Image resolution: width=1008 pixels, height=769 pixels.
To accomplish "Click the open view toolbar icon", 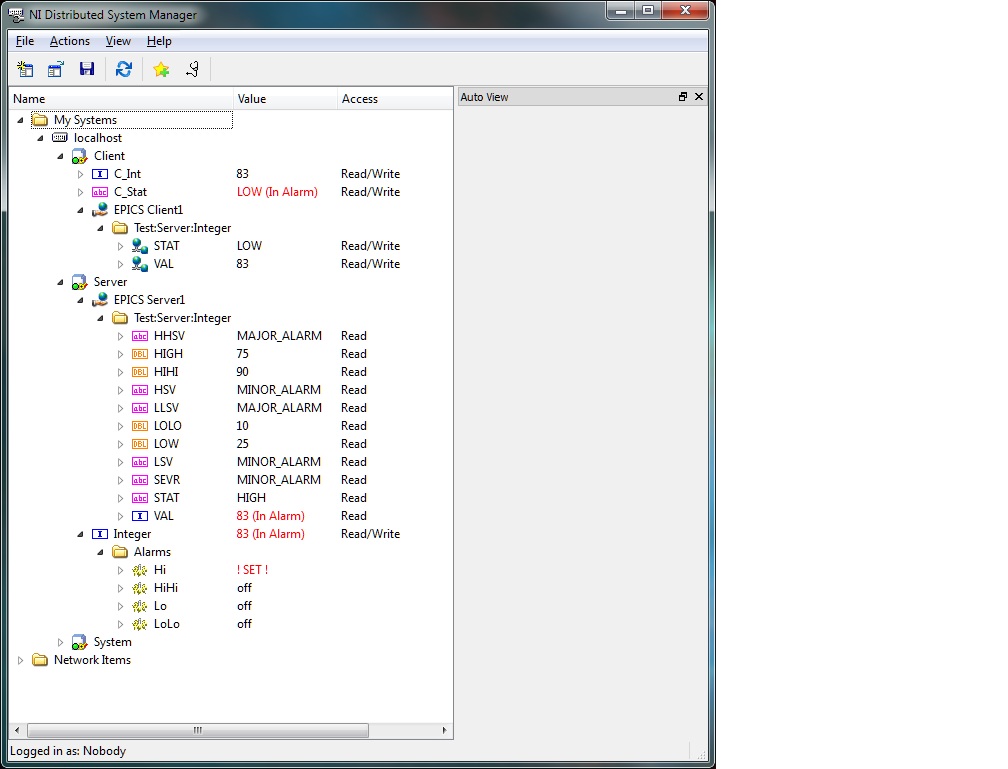I will tap(56, 69).
